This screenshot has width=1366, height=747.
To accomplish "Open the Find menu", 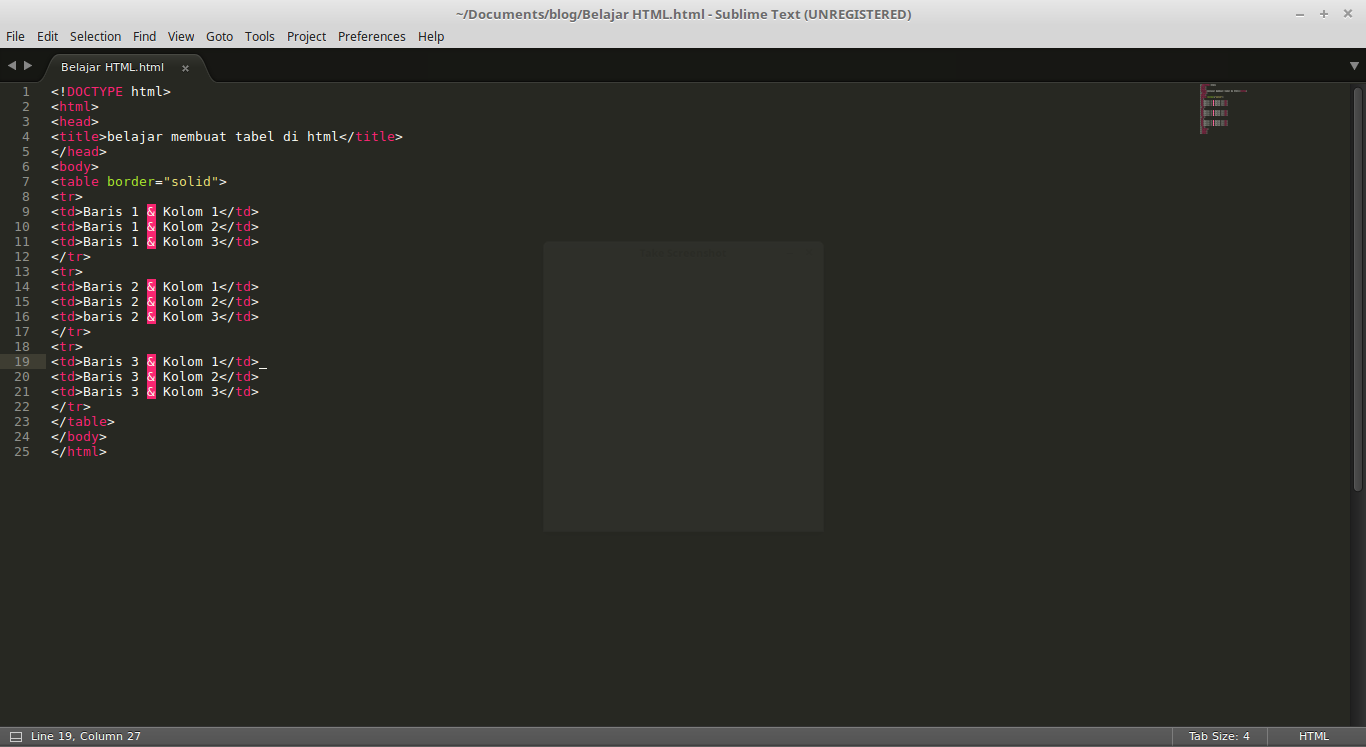I will click(145, 36).
